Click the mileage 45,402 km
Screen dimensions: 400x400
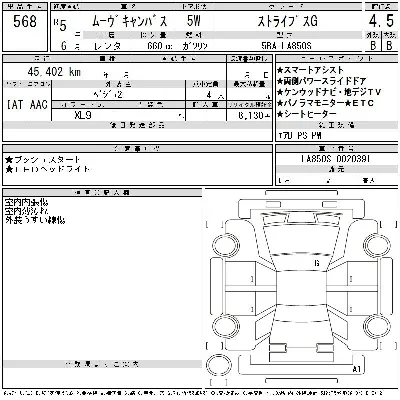pos(54,71)
